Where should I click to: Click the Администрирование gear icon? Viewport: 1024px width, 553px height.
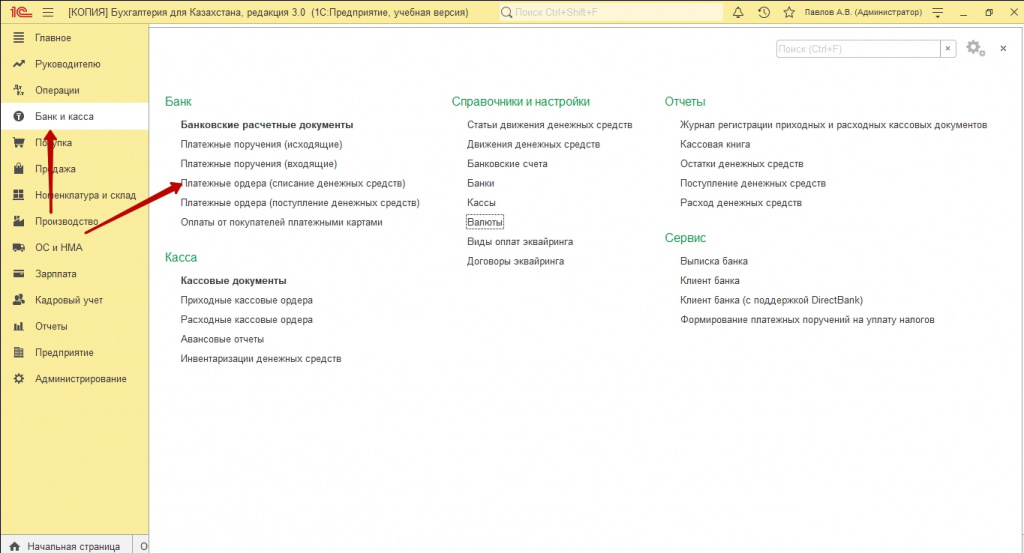[19, 378]
